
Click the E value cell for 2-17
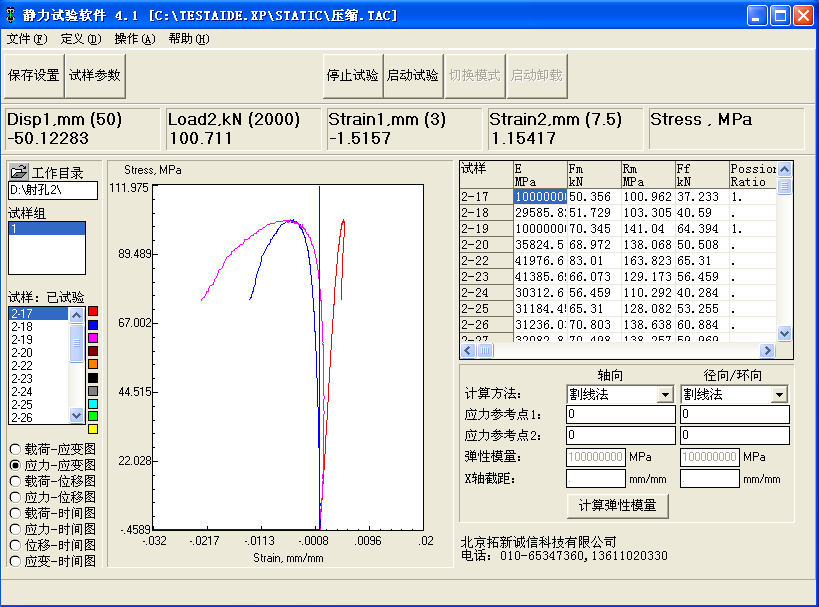pos(540,197)
